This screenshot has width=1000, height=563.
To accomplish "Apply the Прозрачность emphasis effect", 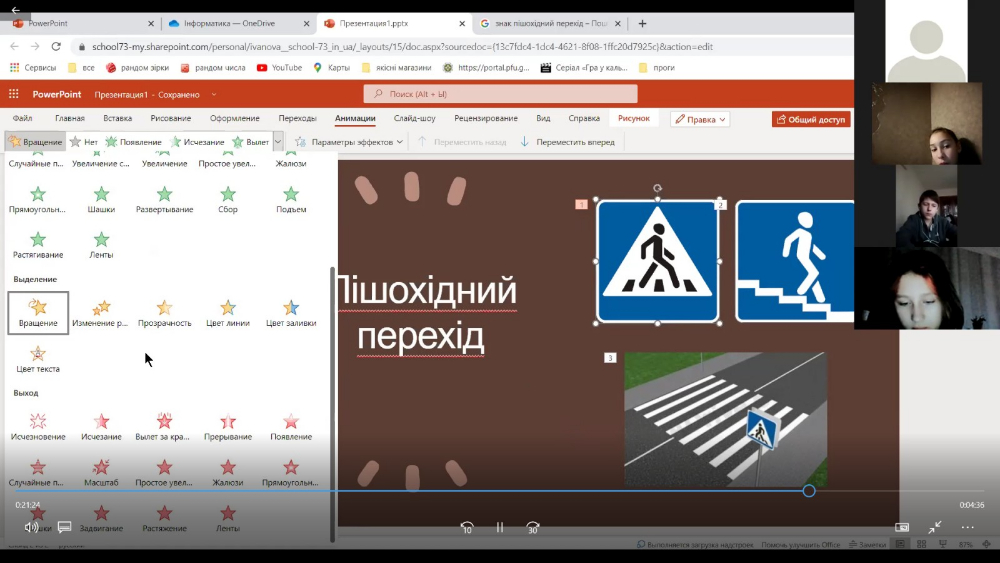I will (165, 313).
